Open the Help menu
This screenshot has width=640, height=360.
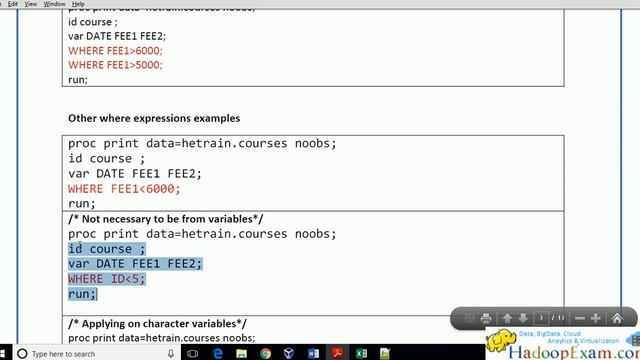(78, 4)
